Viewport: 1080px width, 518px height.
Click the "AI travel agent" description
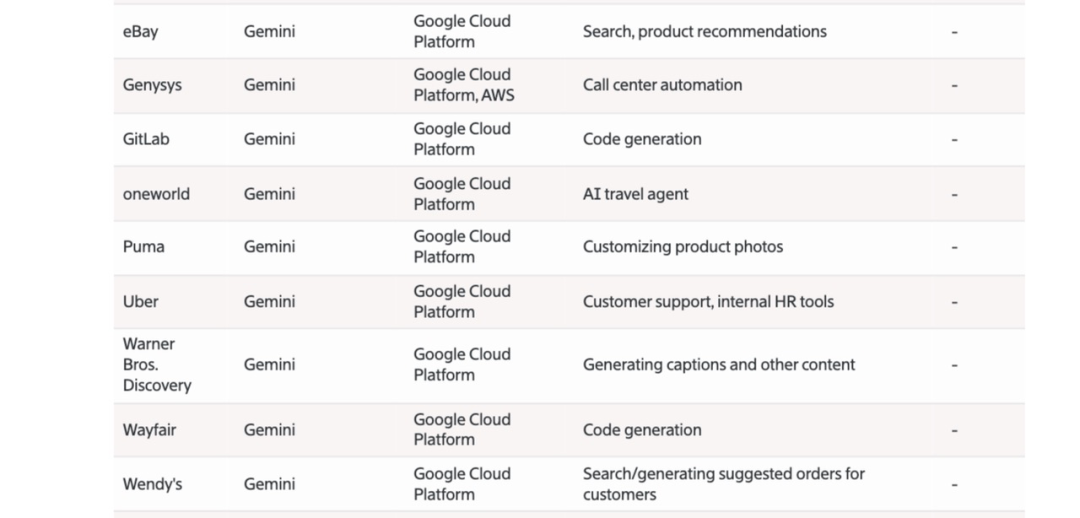coord(635,194)
